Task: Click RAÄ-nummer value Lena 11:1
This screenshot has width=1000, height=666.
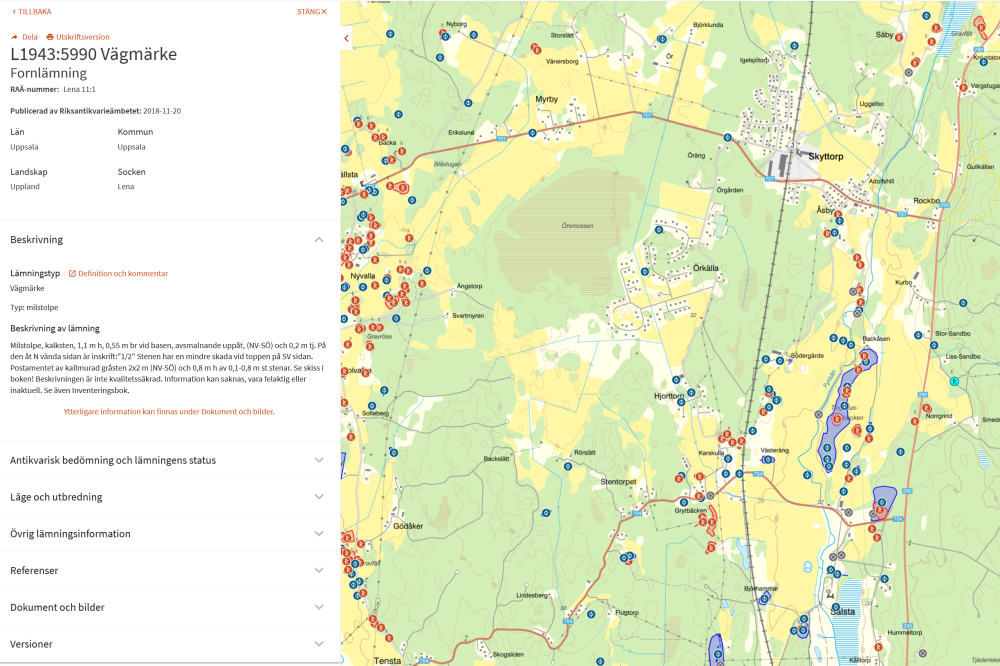Action: 79,89
